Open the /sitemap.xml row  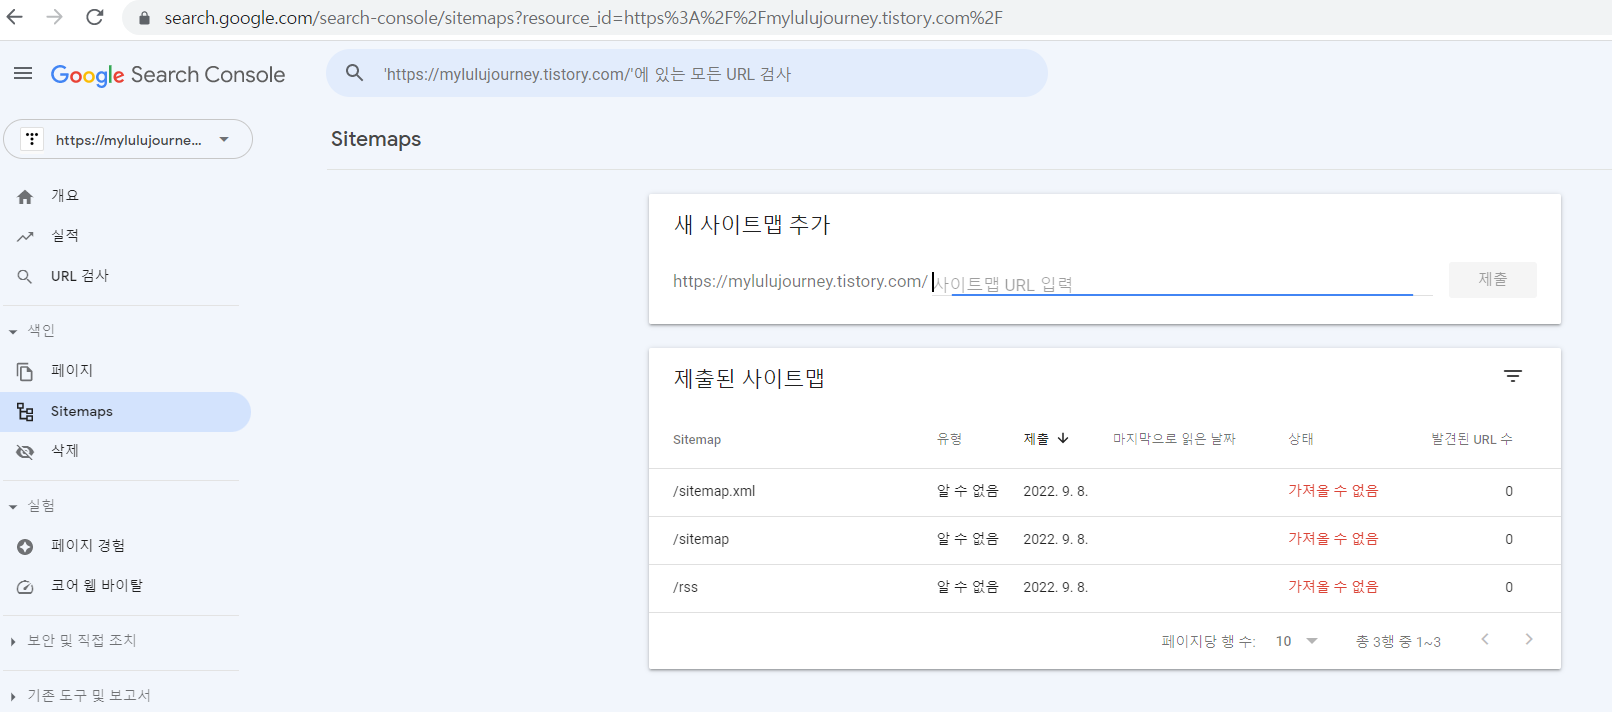pos(1104,492)
